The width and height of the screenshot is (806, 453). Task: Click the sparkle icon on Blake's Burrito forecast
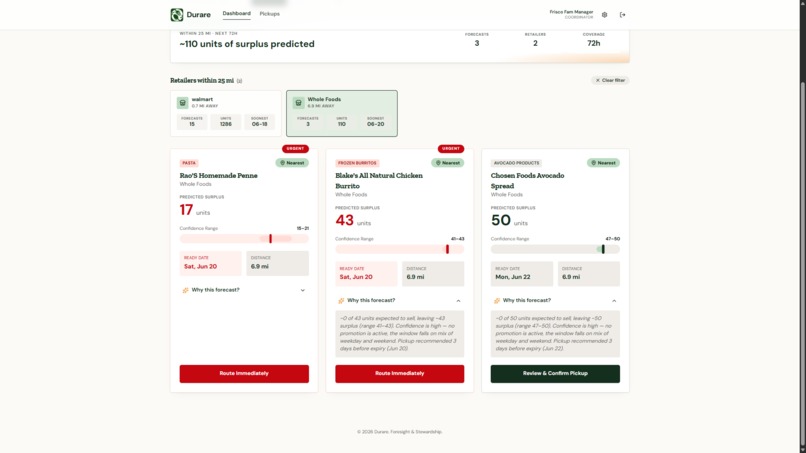point(341,301)
